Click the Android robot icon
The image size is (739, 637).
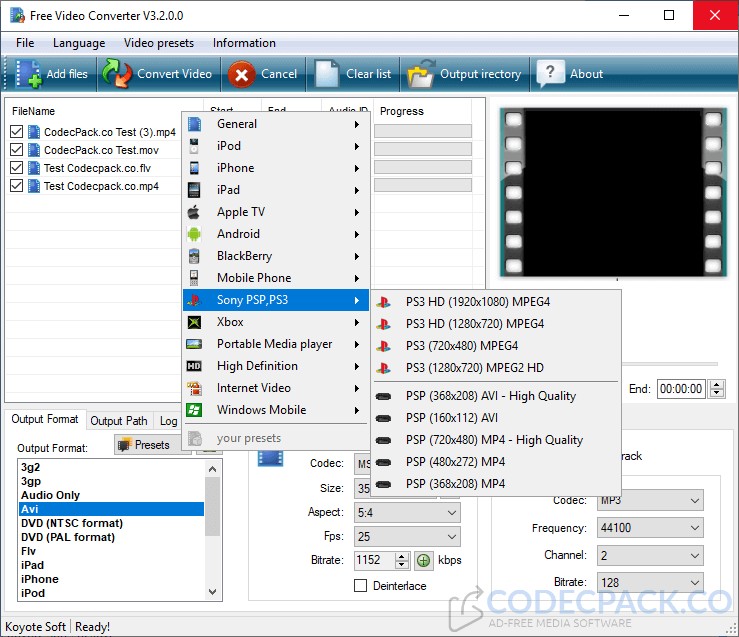click(194, 234)
